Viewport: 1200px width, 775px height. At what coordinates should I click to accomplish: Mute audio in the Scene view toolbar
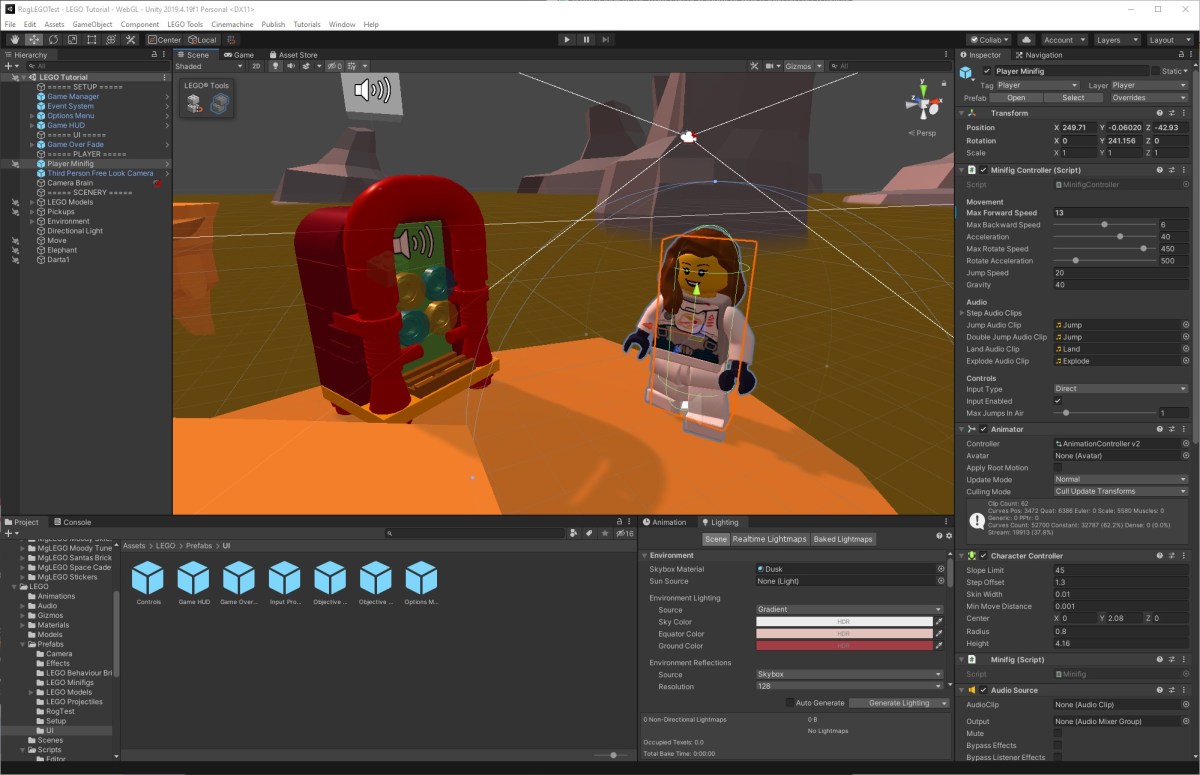click(291, 66)
